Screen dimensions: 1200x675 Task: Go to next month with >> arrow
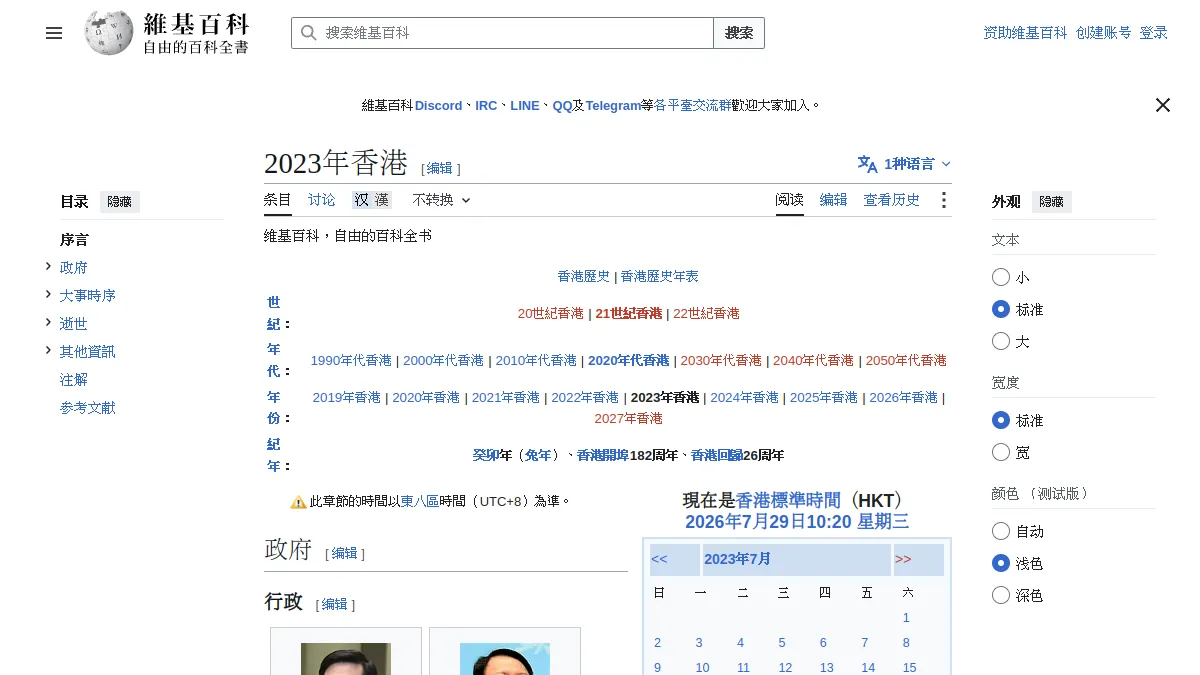(x=903, y=559)
